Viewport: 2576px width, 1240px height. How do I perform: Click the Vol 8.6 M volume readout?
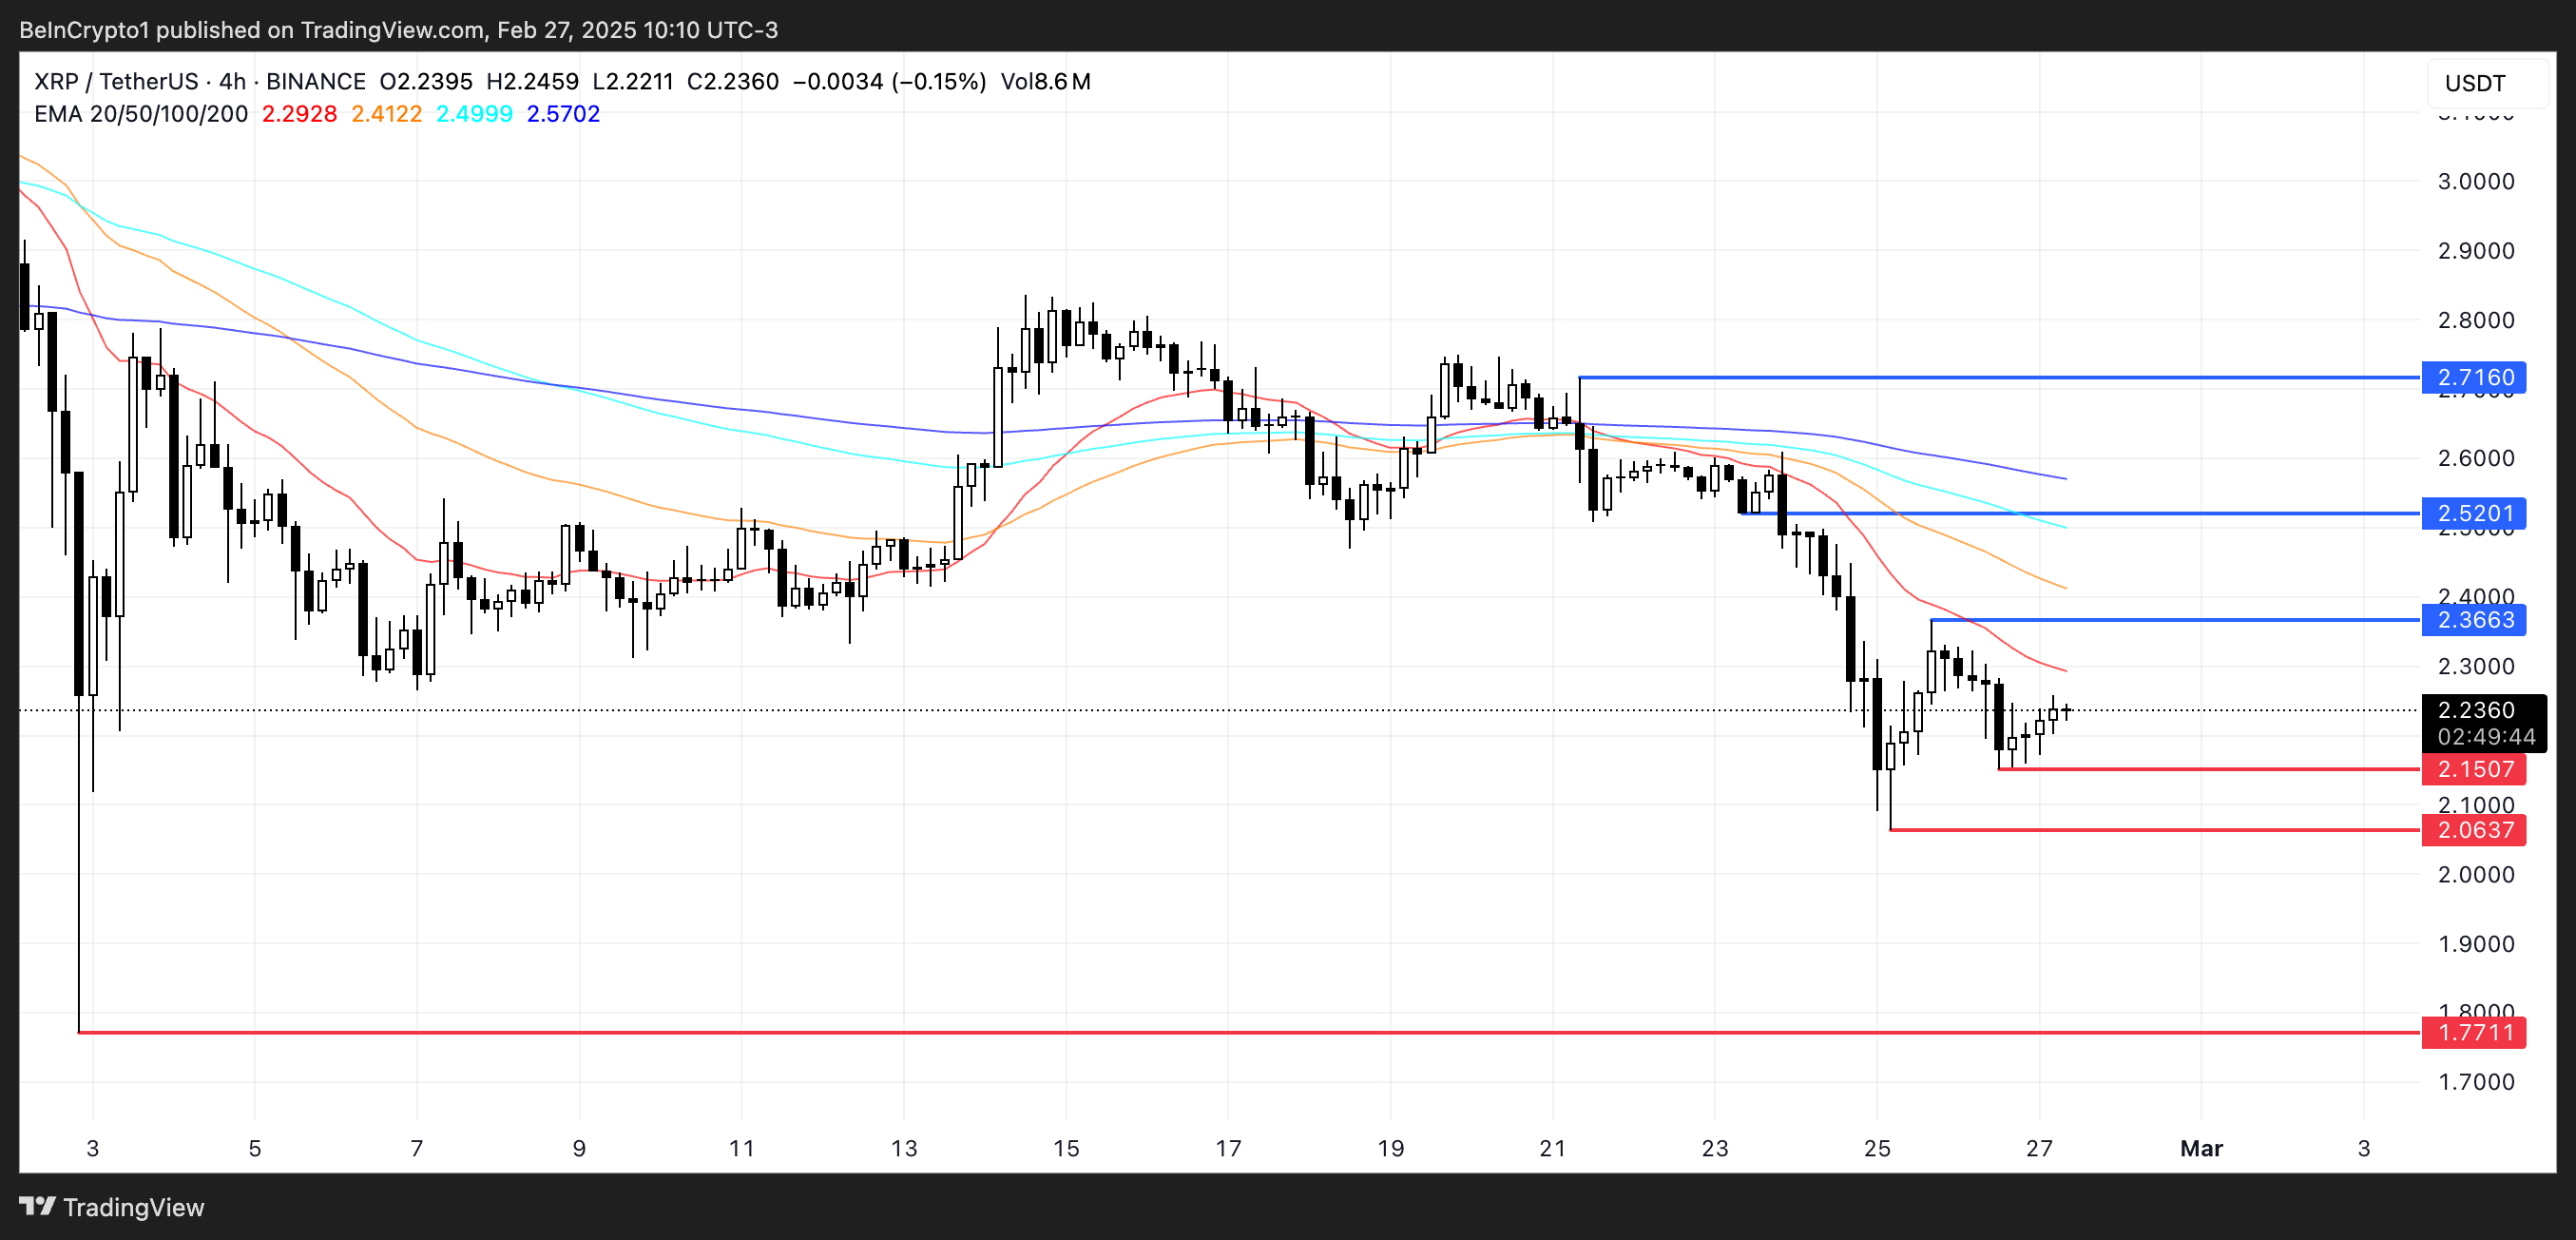tap(1045, 82)
